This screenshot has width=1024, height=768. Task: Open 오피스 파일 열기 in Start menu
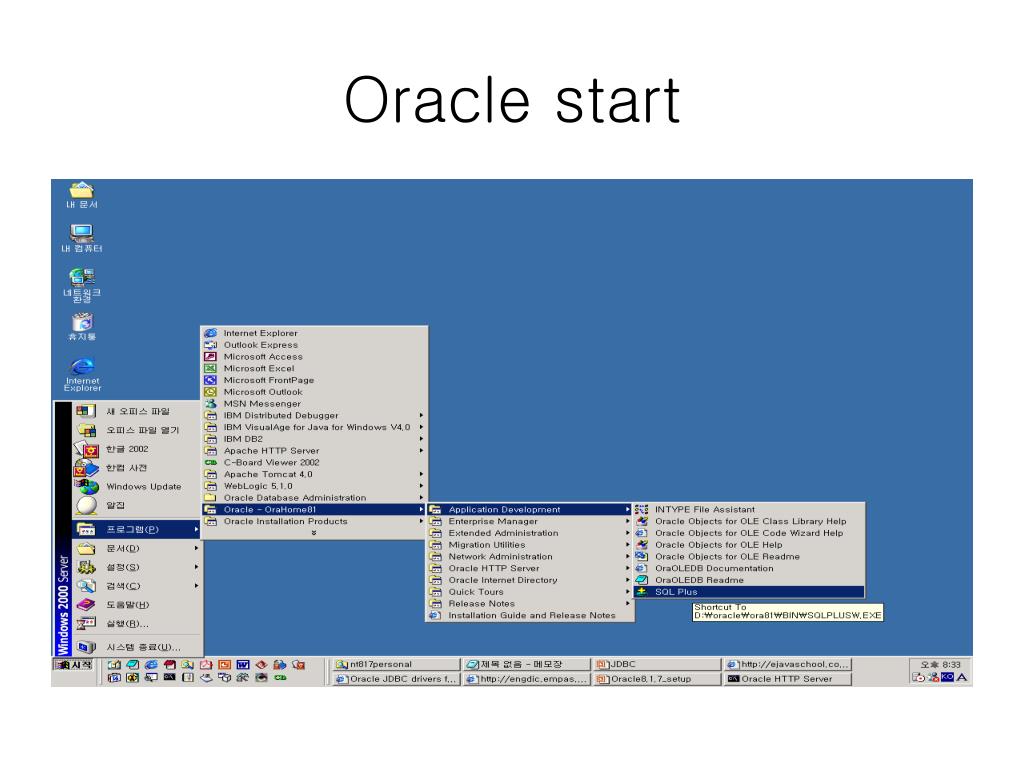click(136, 430)
